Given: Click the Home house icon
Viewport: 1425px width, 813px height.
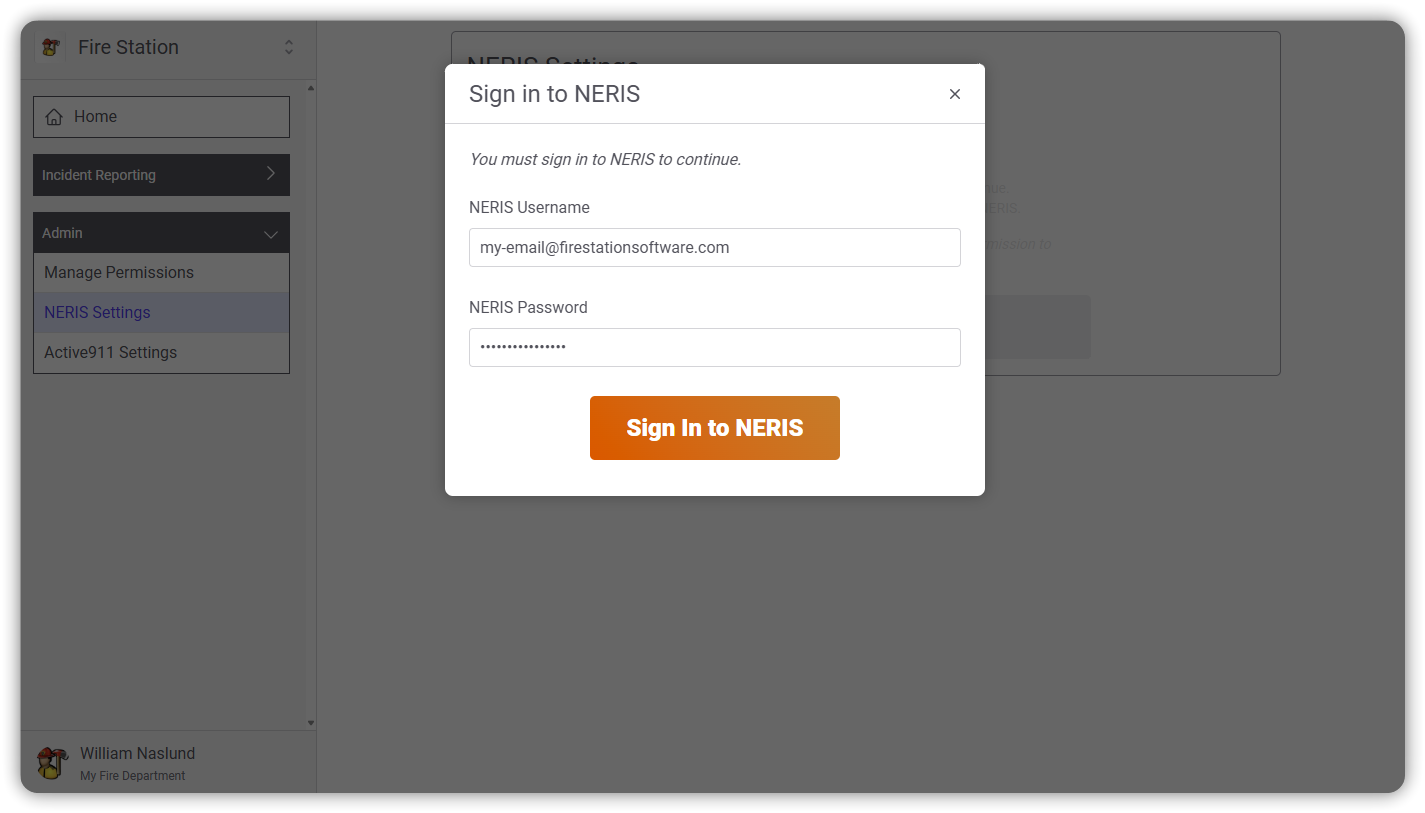Looking at the screenshot, I should pos(54,117).
